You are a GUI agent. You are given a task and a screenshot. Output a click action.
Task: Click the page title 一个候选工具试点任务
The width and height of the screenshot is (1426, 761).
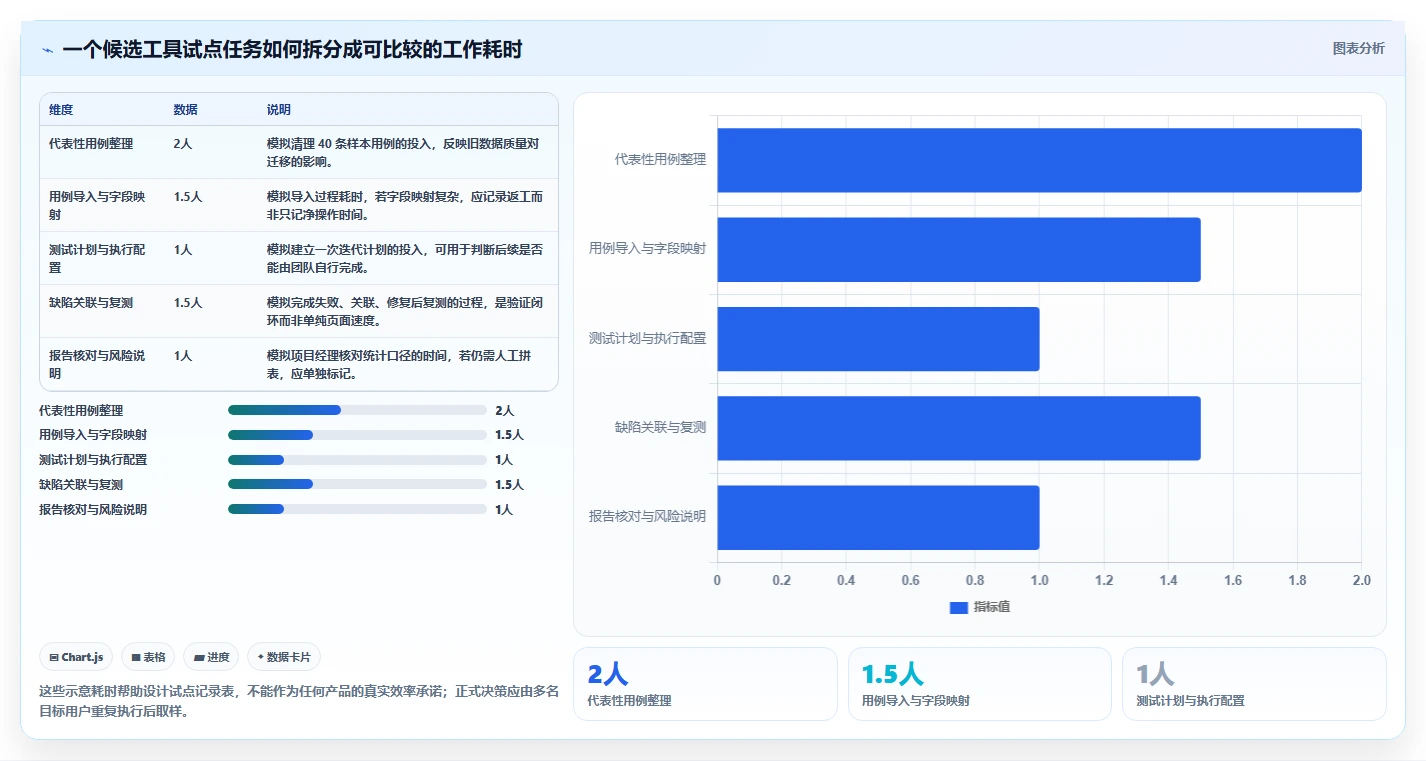(292, 50)
